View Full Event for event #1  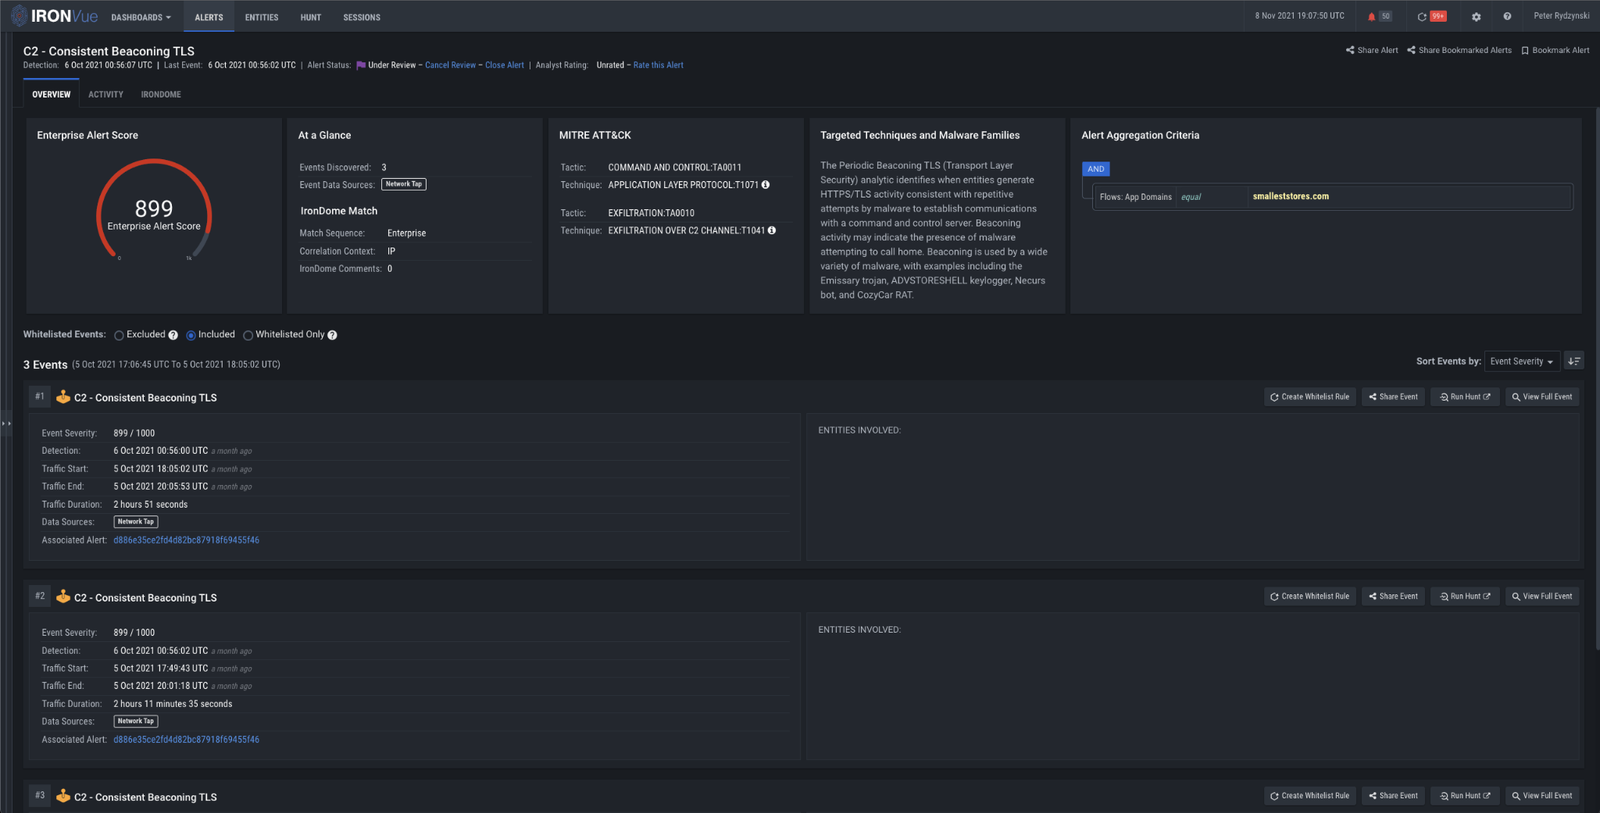[1542, 397]
